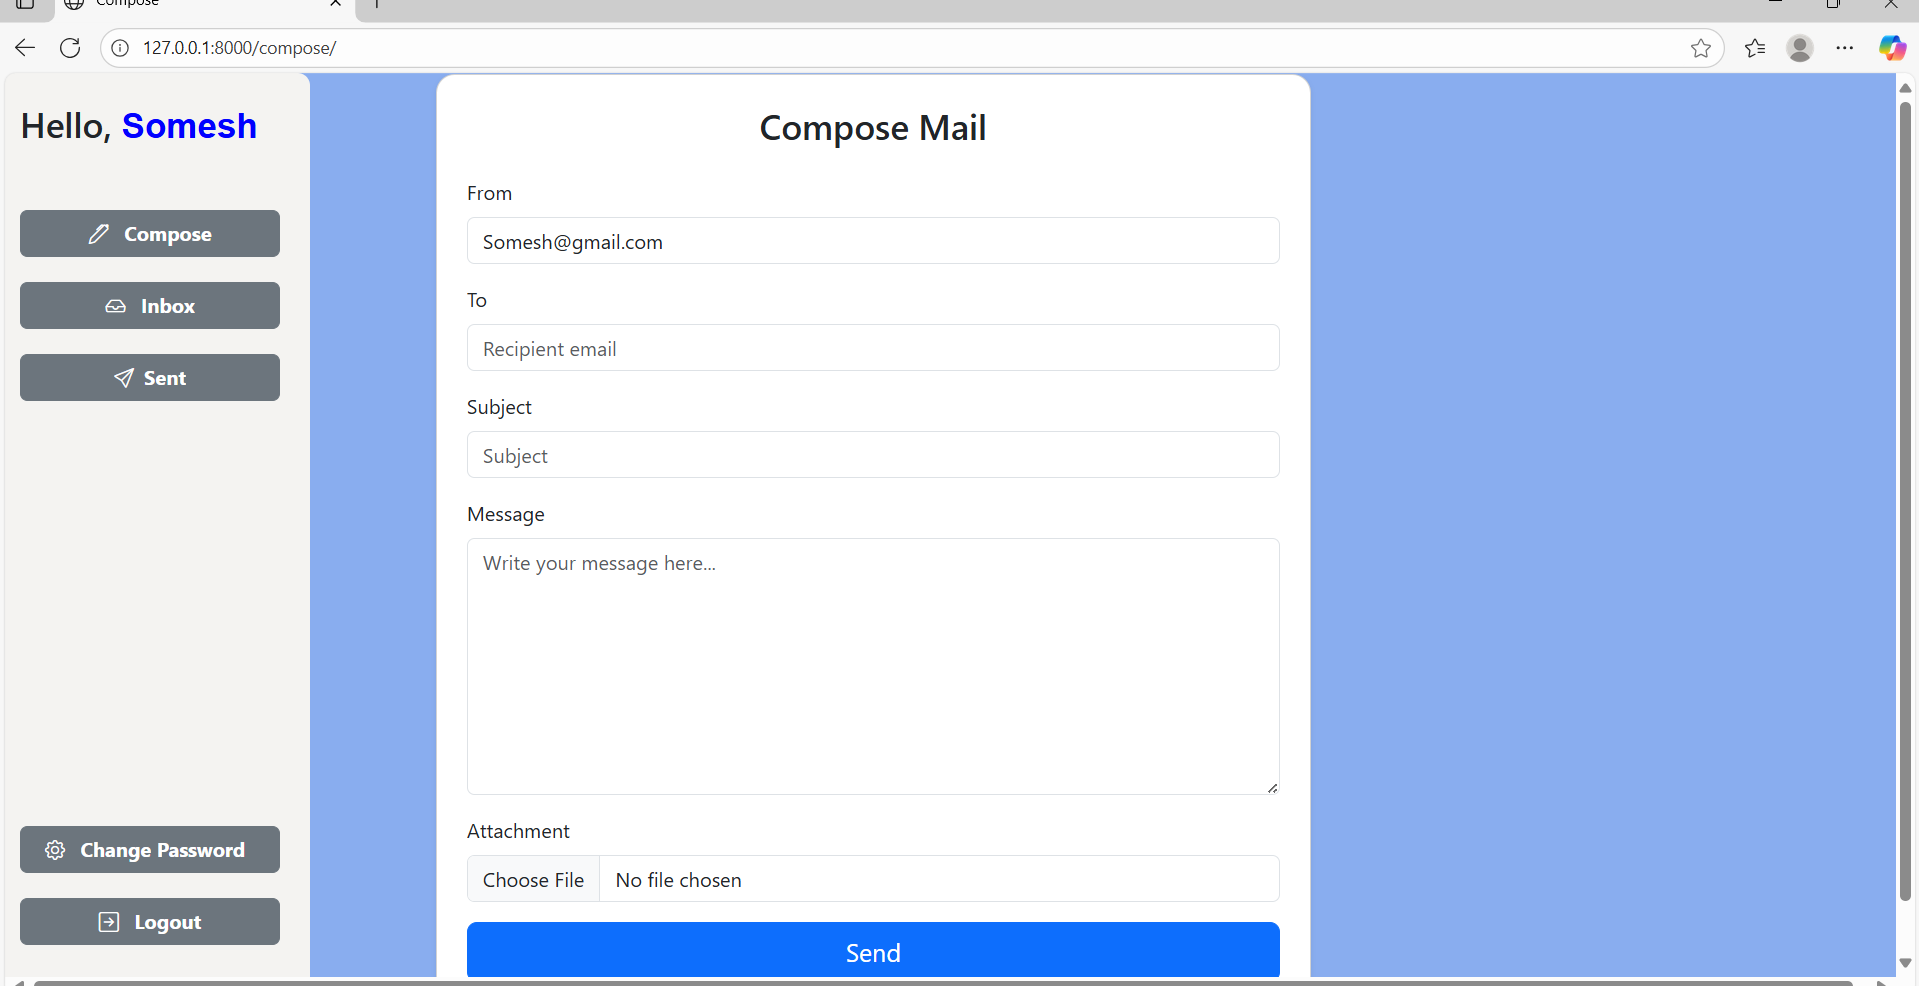Click the 'Somesh' name in greeting
Image resolution: width=1919 pixels, height=986 pixels.
coord(189,126)
